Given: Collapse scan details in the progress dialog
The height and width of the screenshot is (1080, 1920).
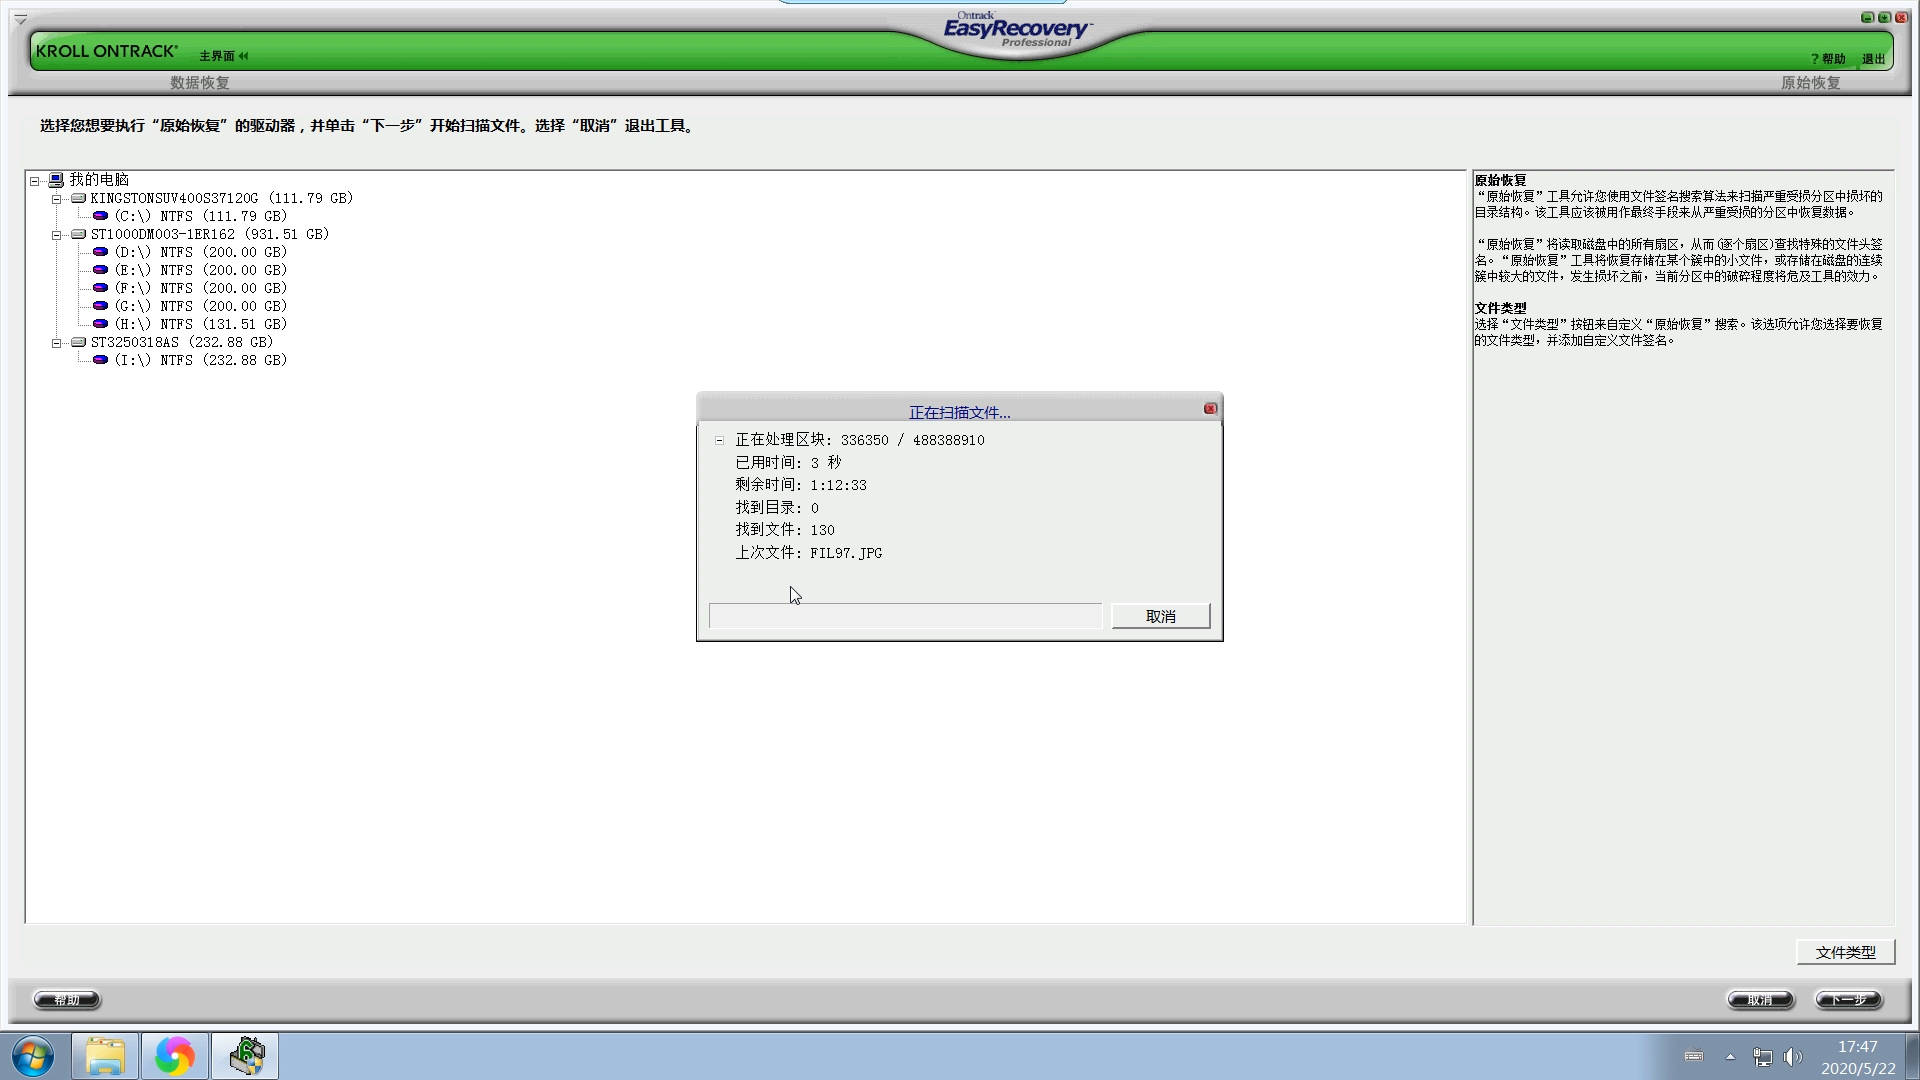Looking at the screenshot, I should click(x=719, y=440).
